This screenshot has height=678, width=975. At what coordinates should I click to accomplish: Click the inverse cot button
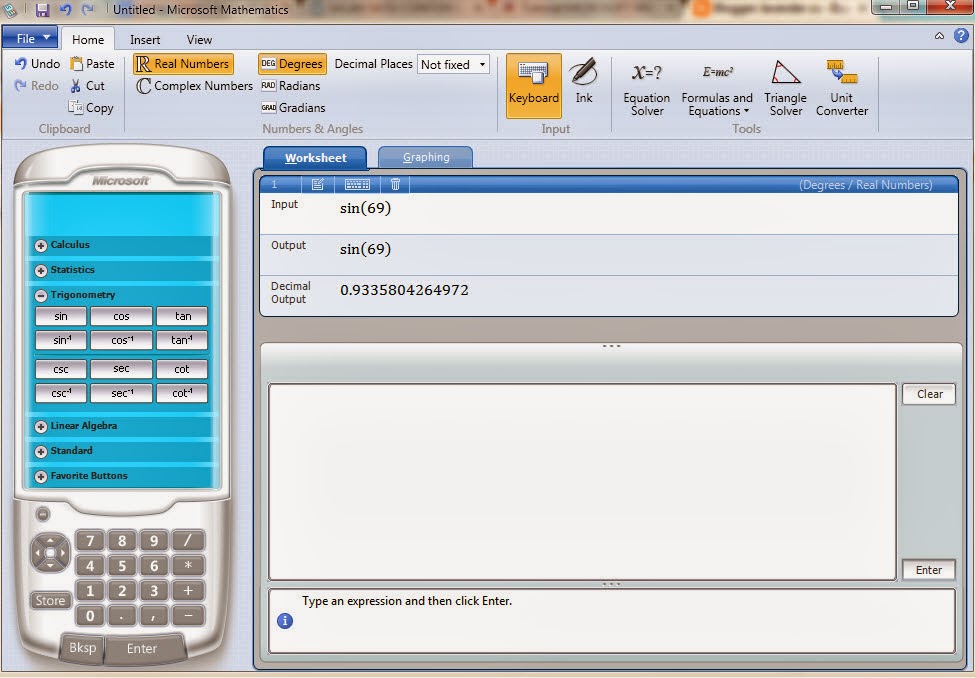coord(182,393)
